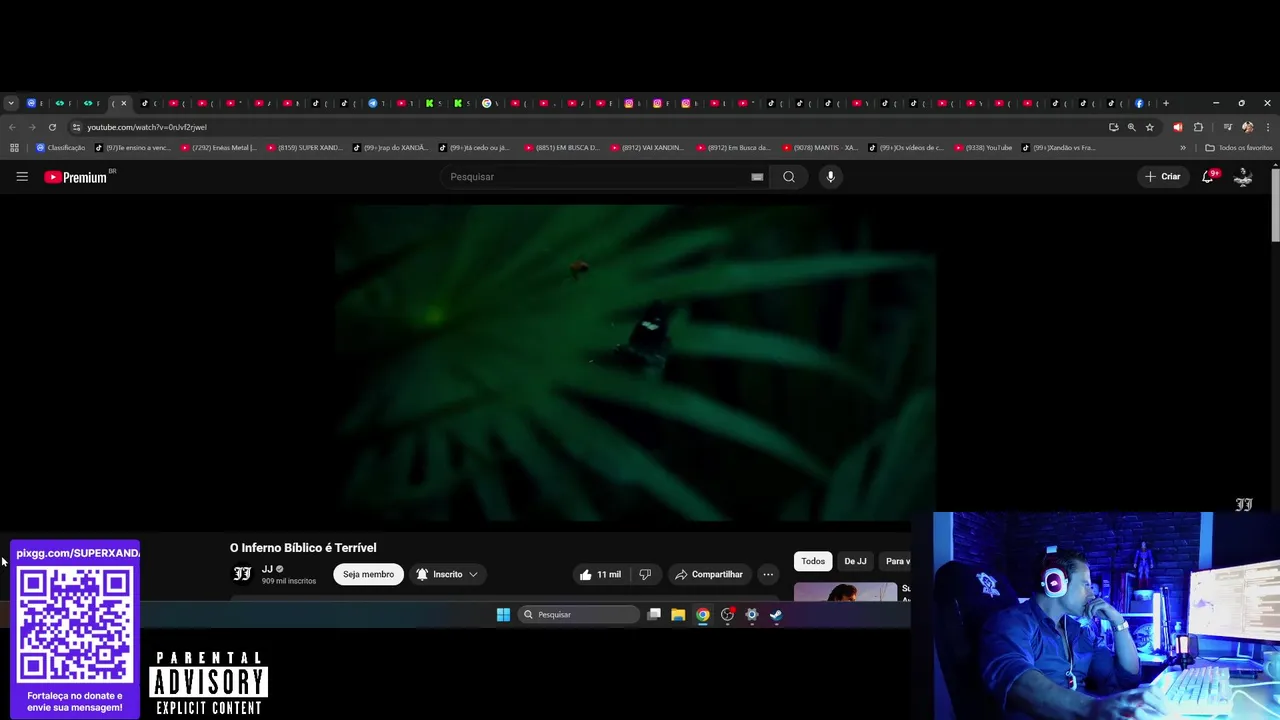Open the JJ channel avatar
The image size is (1280, 720).
[242, 574]
